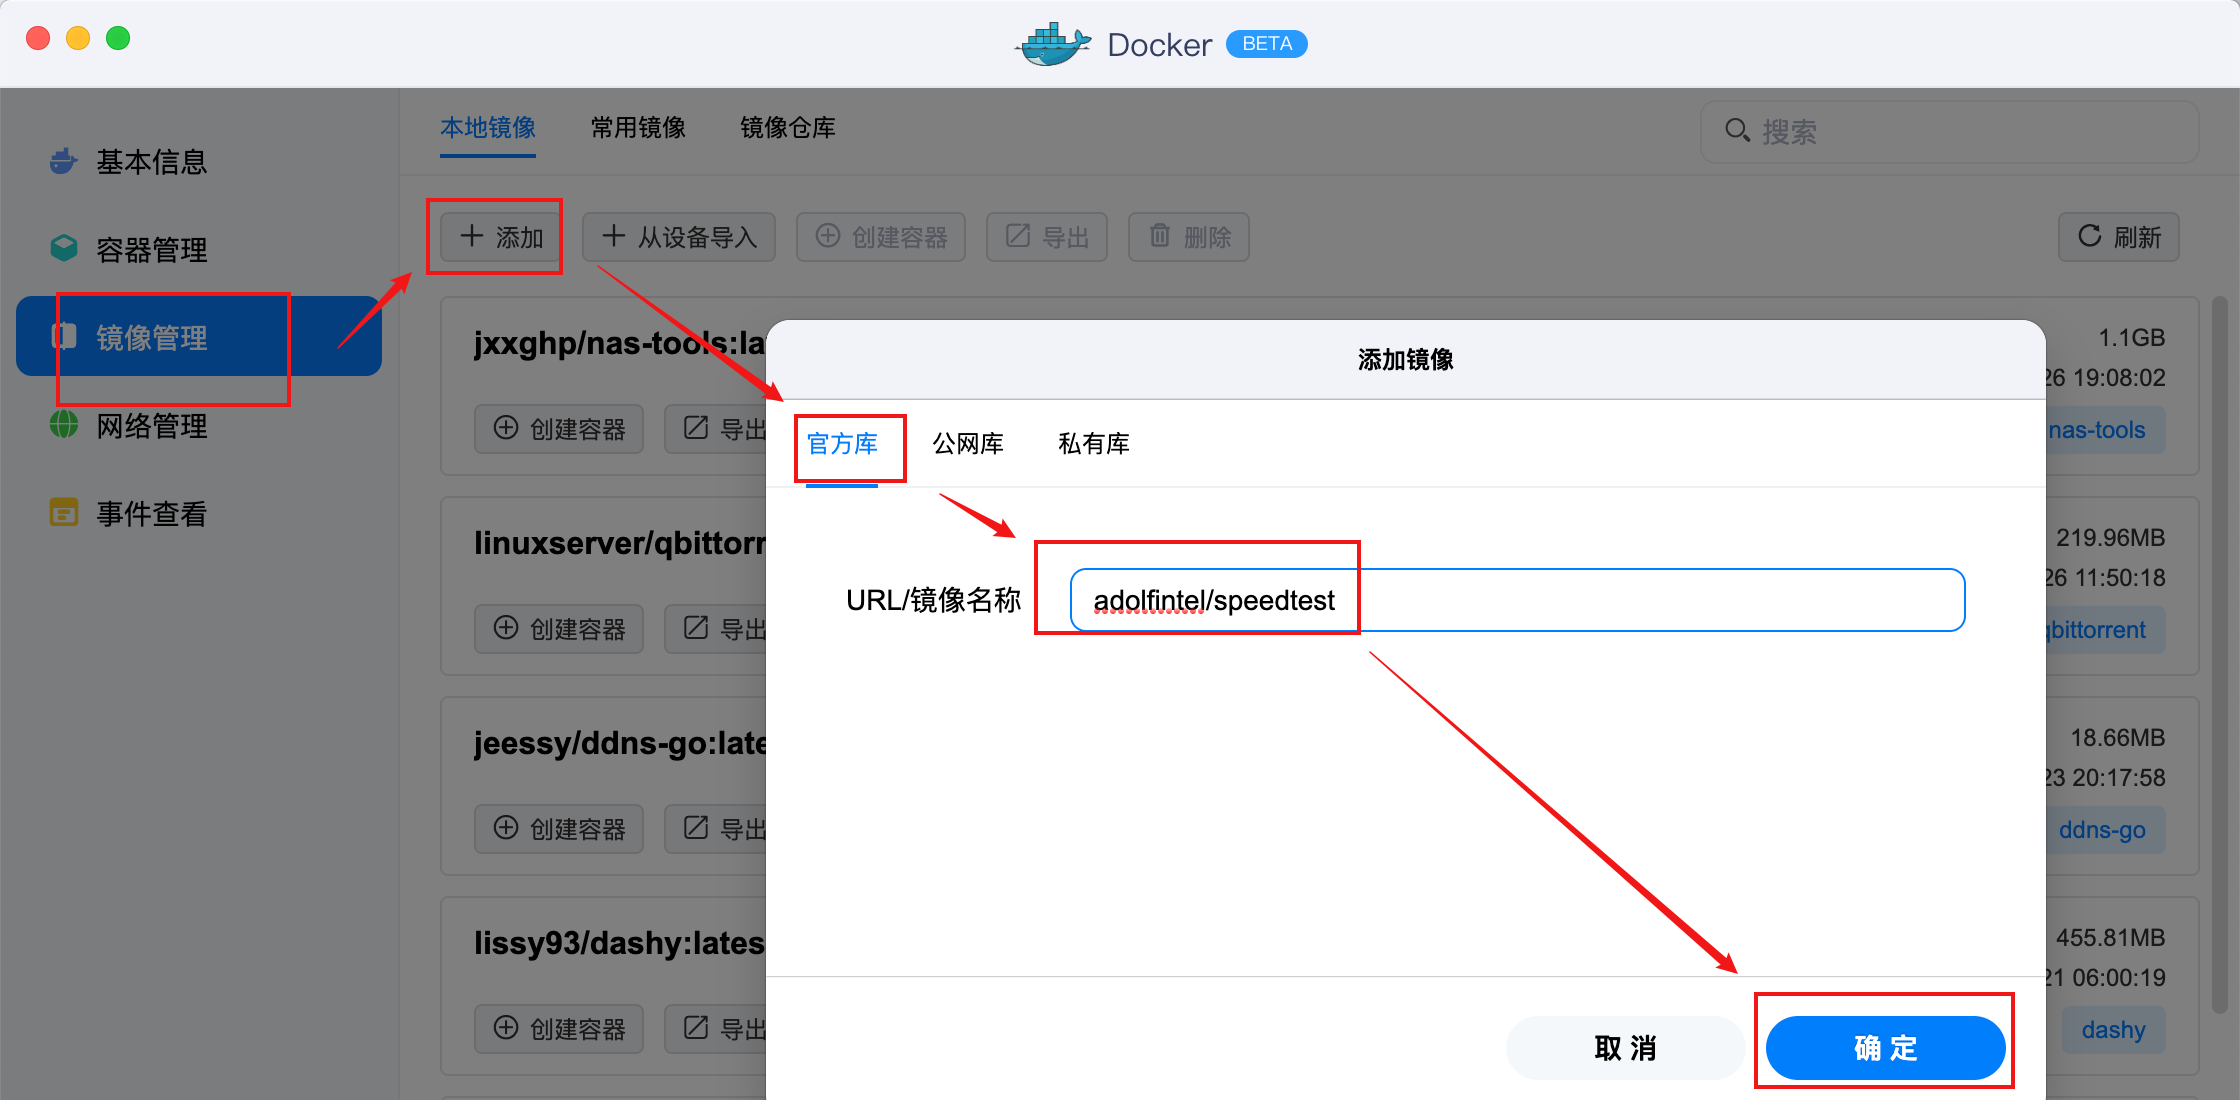This screenshot has width=2240, height=1100.
Task: Click the red close window button
Action: pyautogui.click(x=38, y=38)
